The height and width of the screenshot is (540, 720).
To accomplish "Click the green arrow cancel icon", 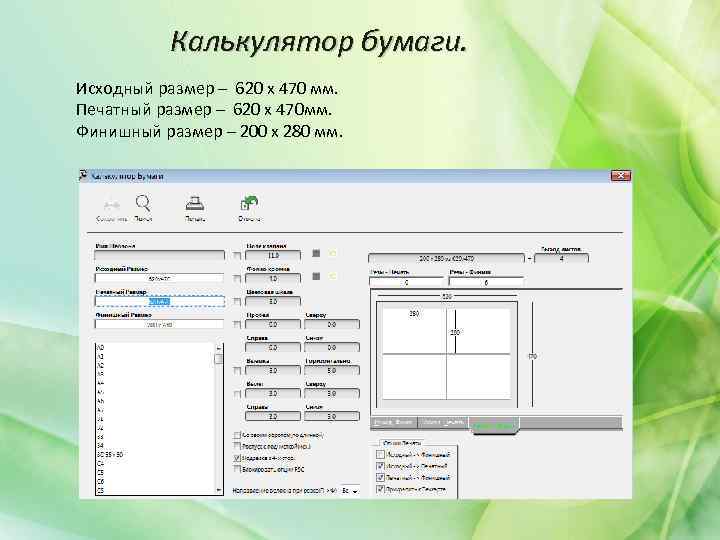I will pos(249,203).
